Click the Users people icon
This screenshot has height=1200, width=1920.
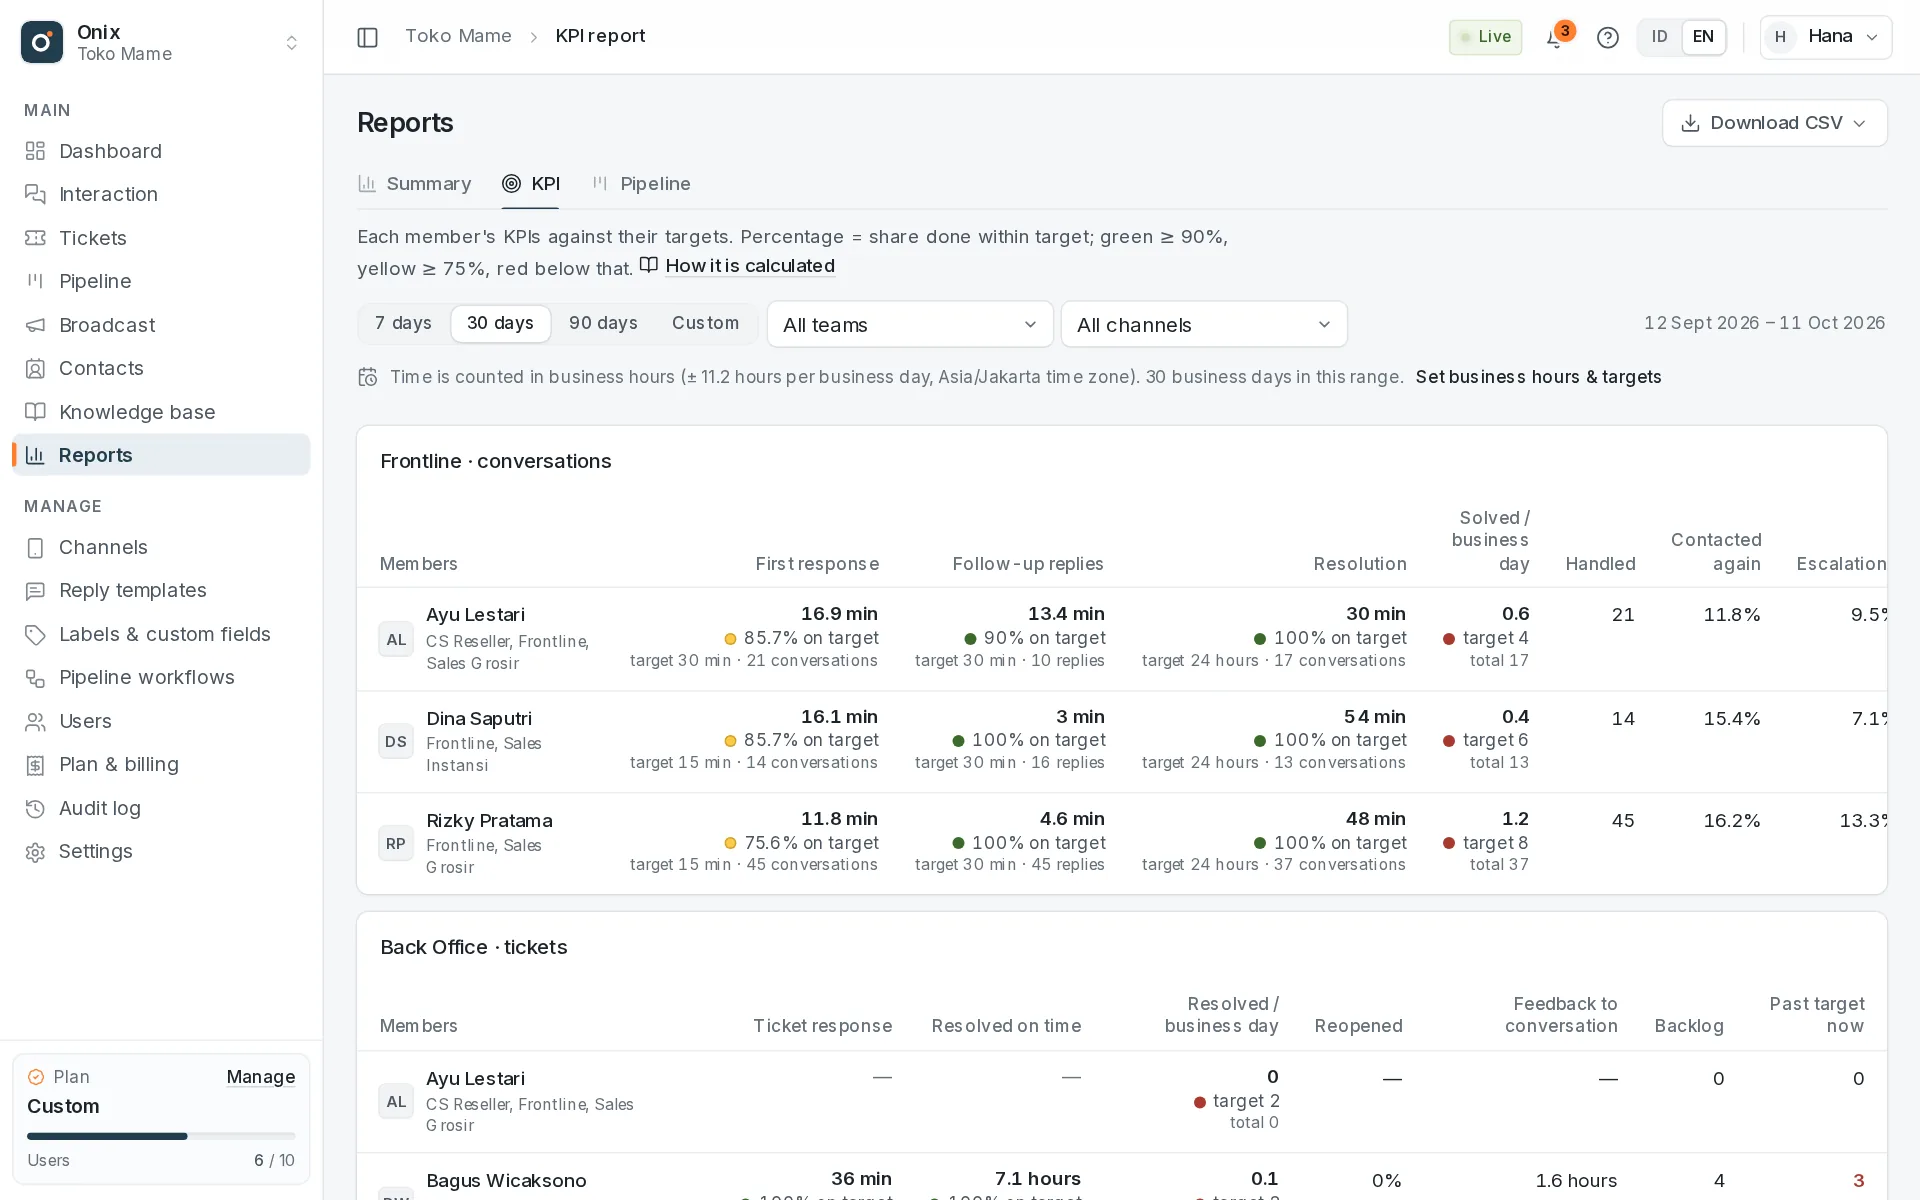36,721
